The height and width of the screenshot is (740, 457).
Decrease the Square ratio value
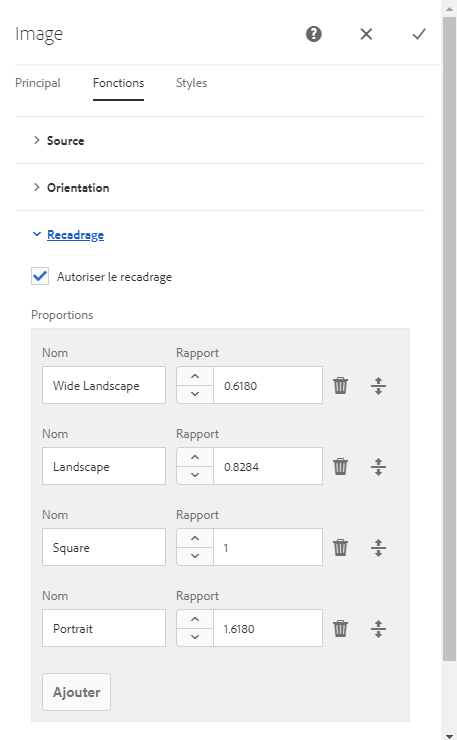(x=195, y=556)
